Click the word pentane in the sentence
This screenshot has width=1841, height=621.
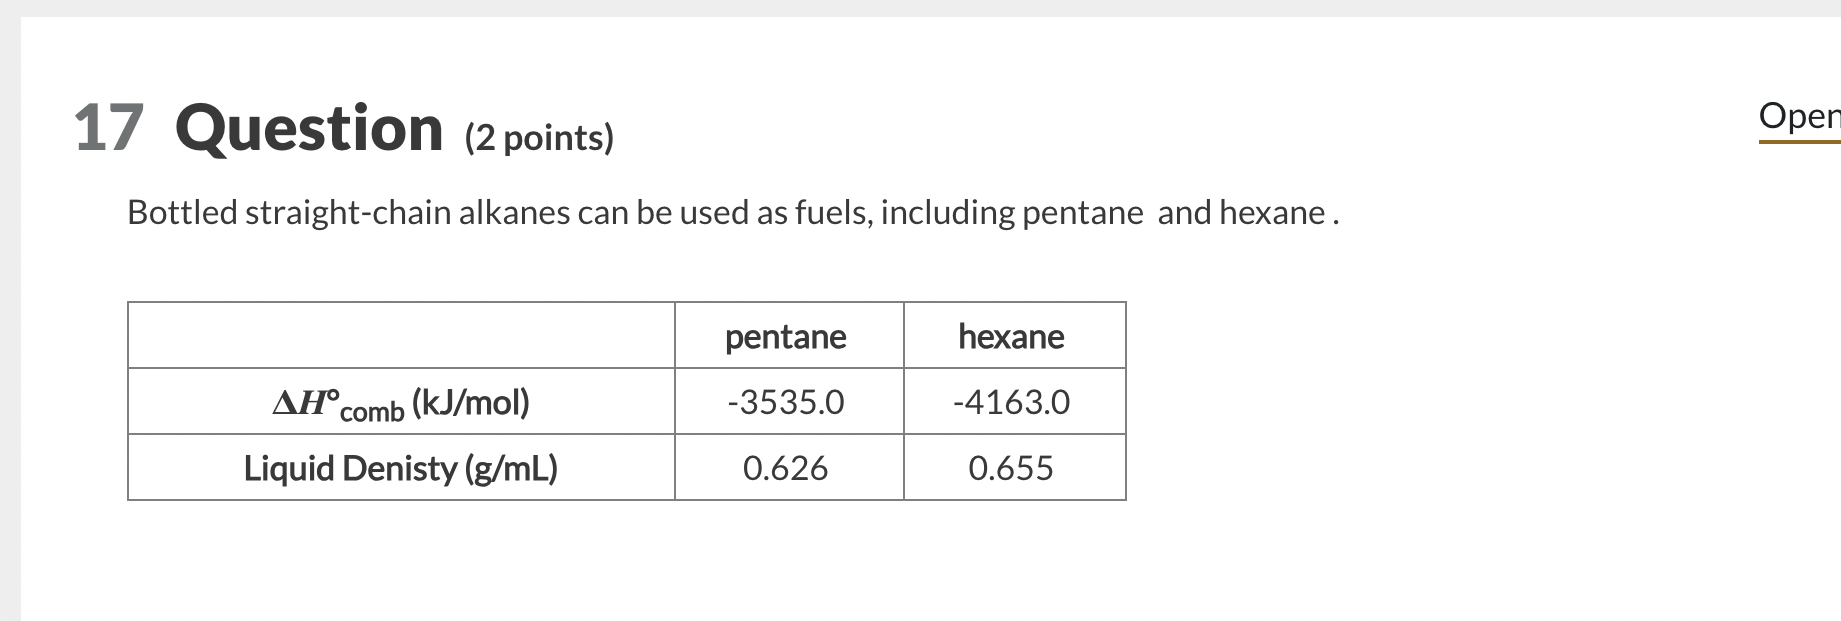tap(1082, 213)
